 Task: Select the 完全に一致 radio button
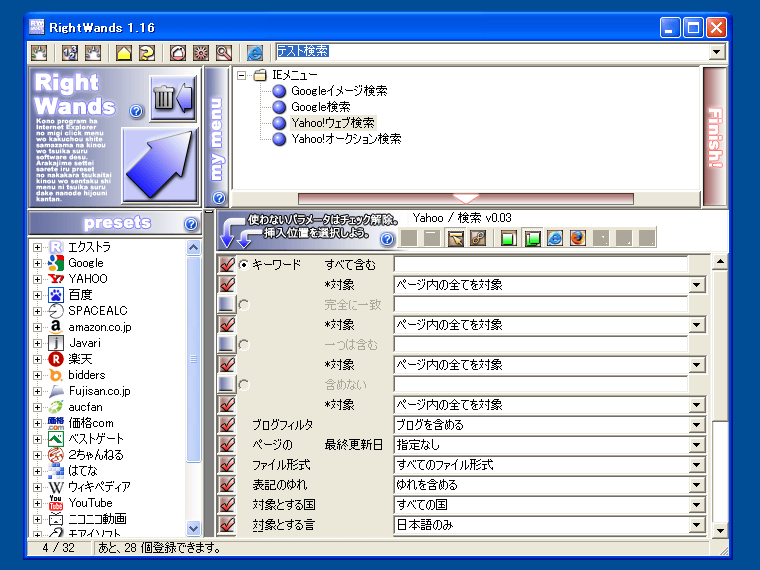pos(244,305)
